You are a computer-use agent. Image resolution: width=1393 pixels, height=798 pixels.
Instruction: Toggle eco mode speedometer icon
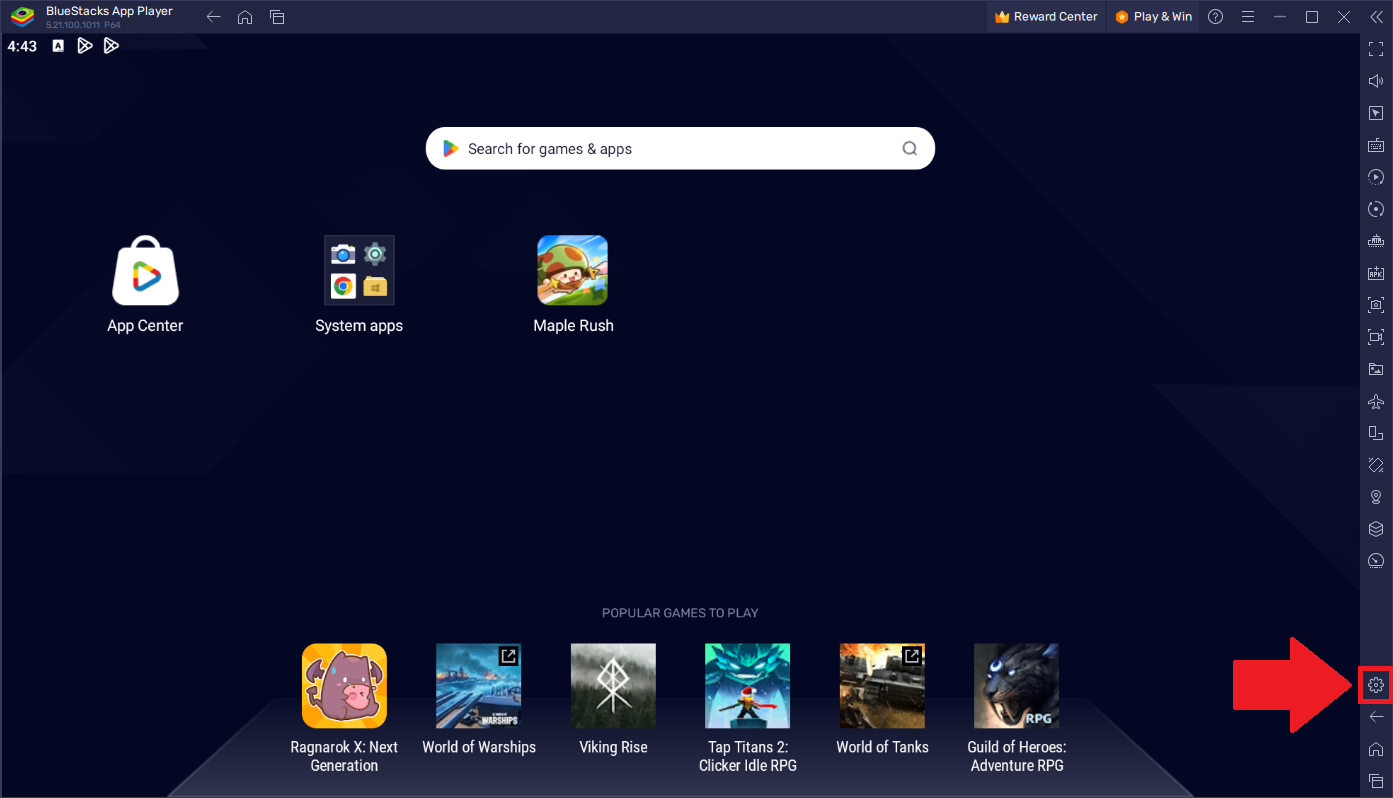click(x=1376, y=561)
